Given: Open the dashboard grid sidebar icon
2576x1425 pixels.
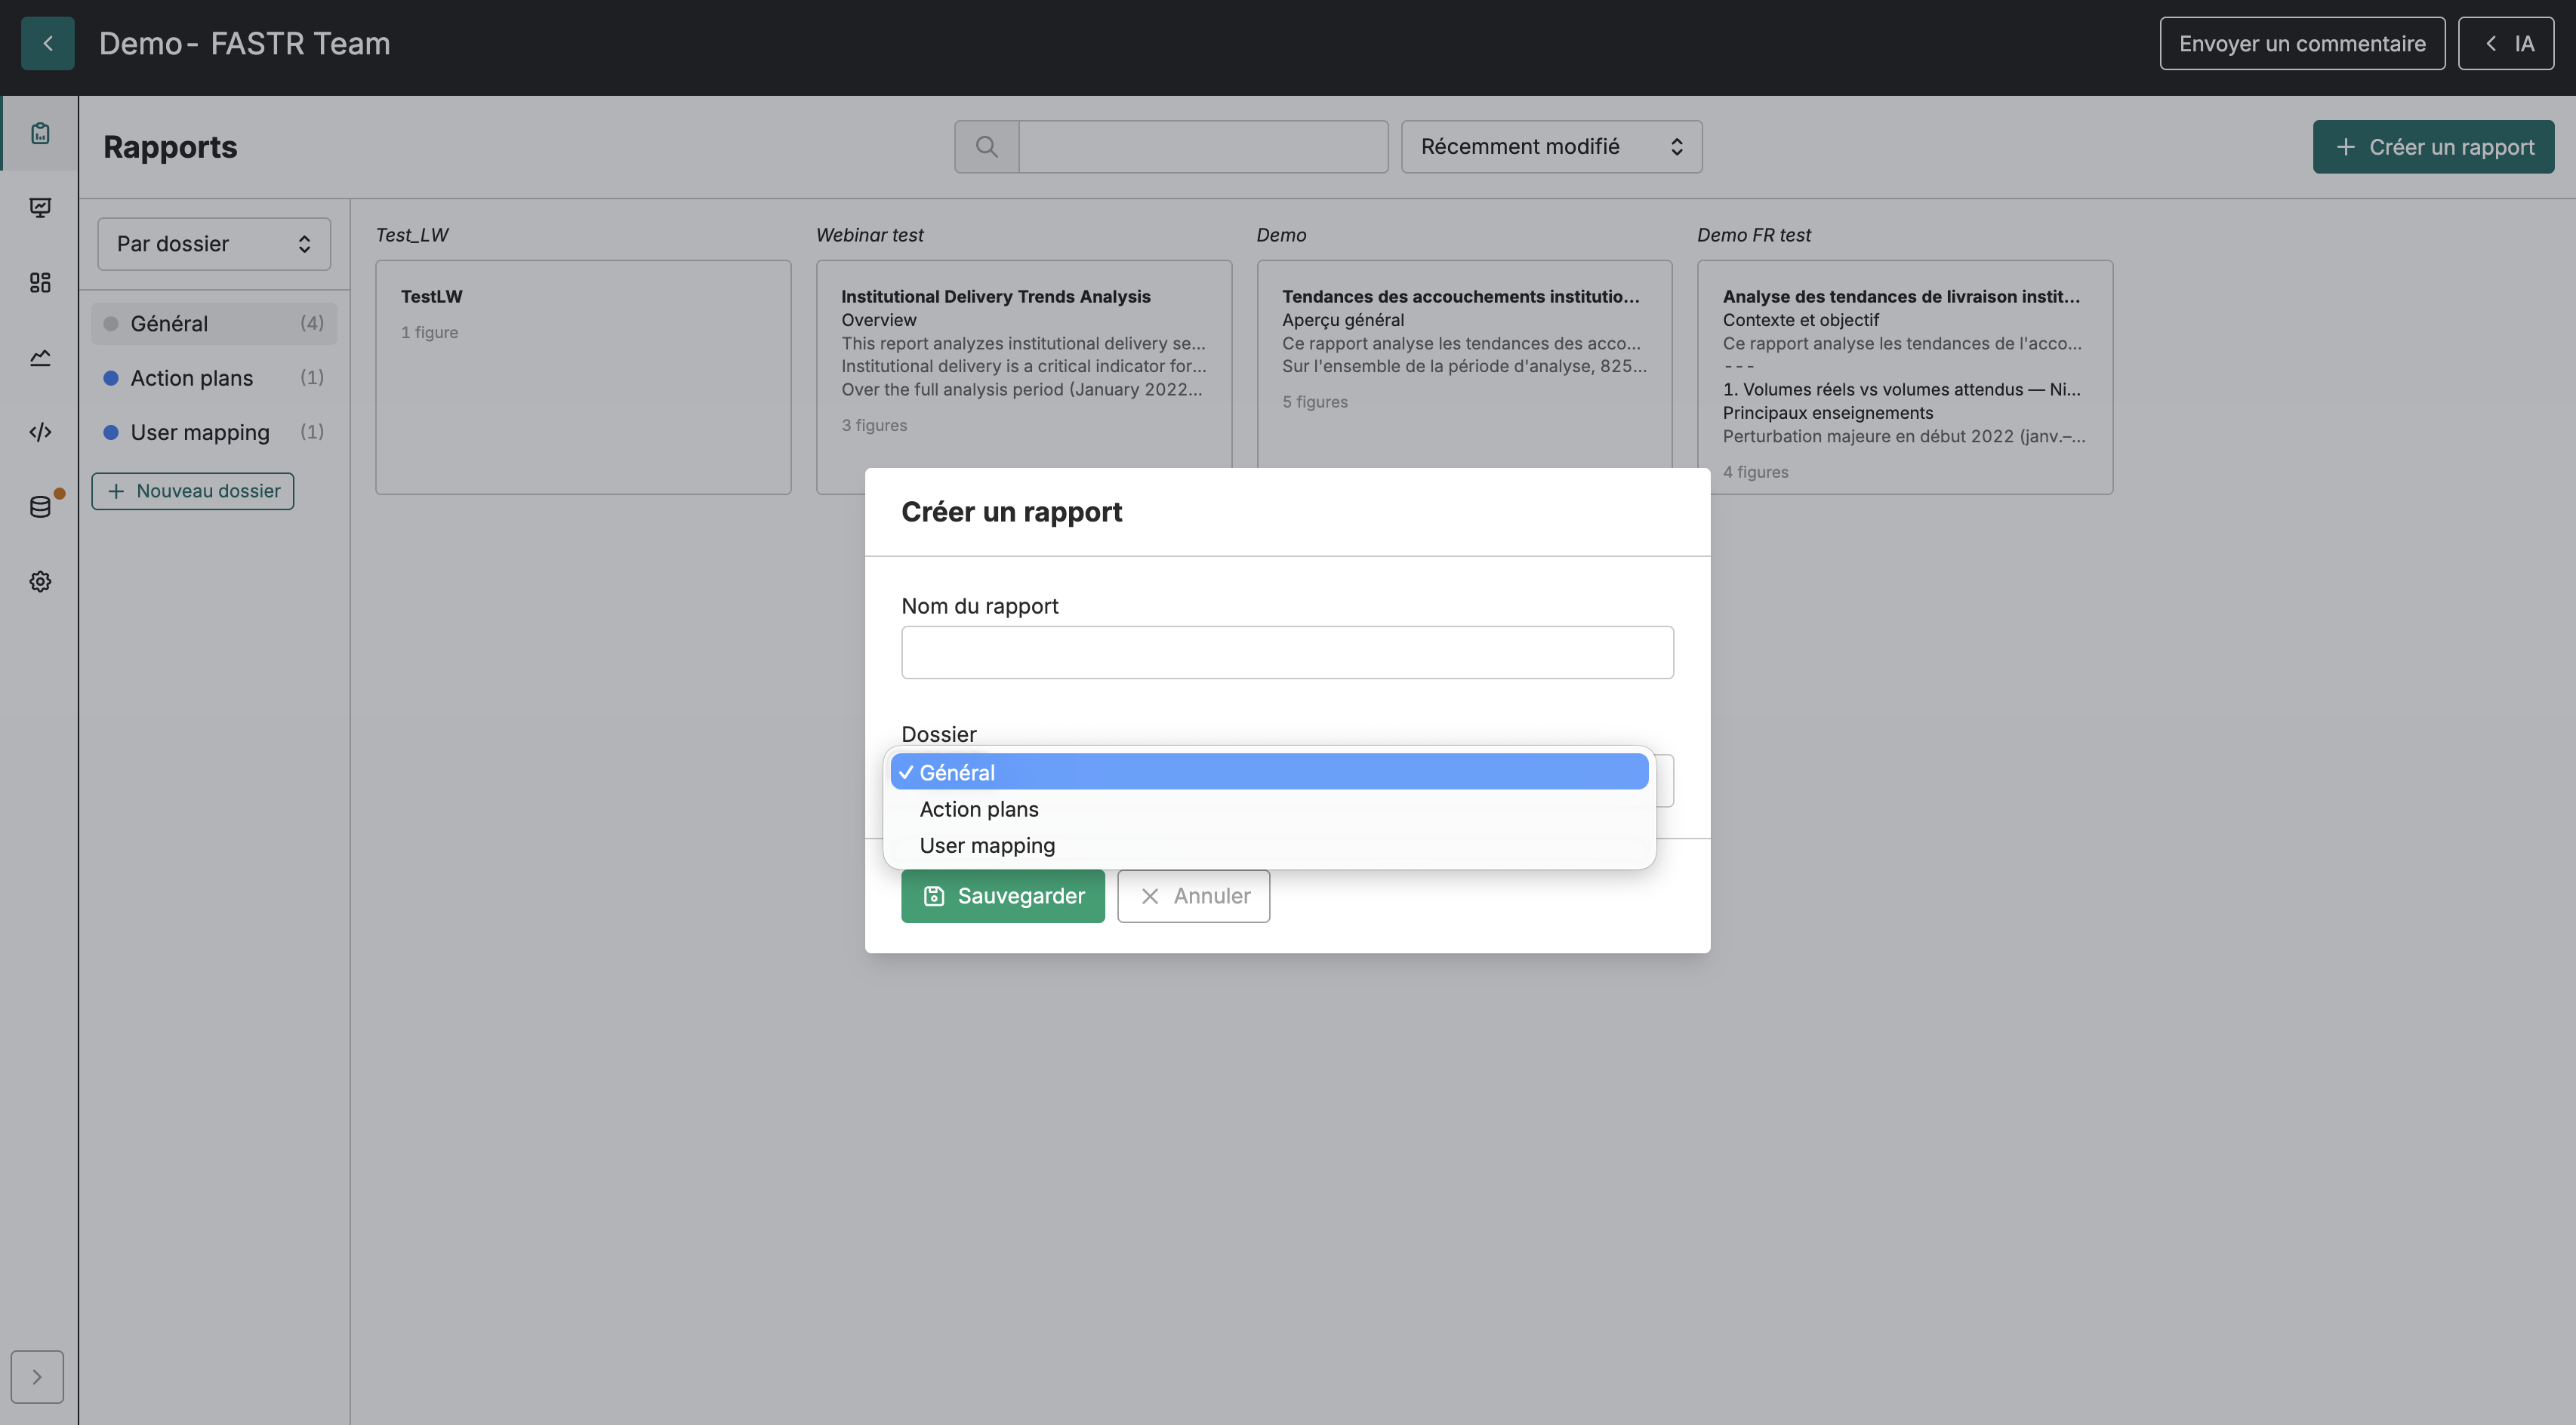Looking at the screenshot, I should pyautogui.click(x=40, y=283).
